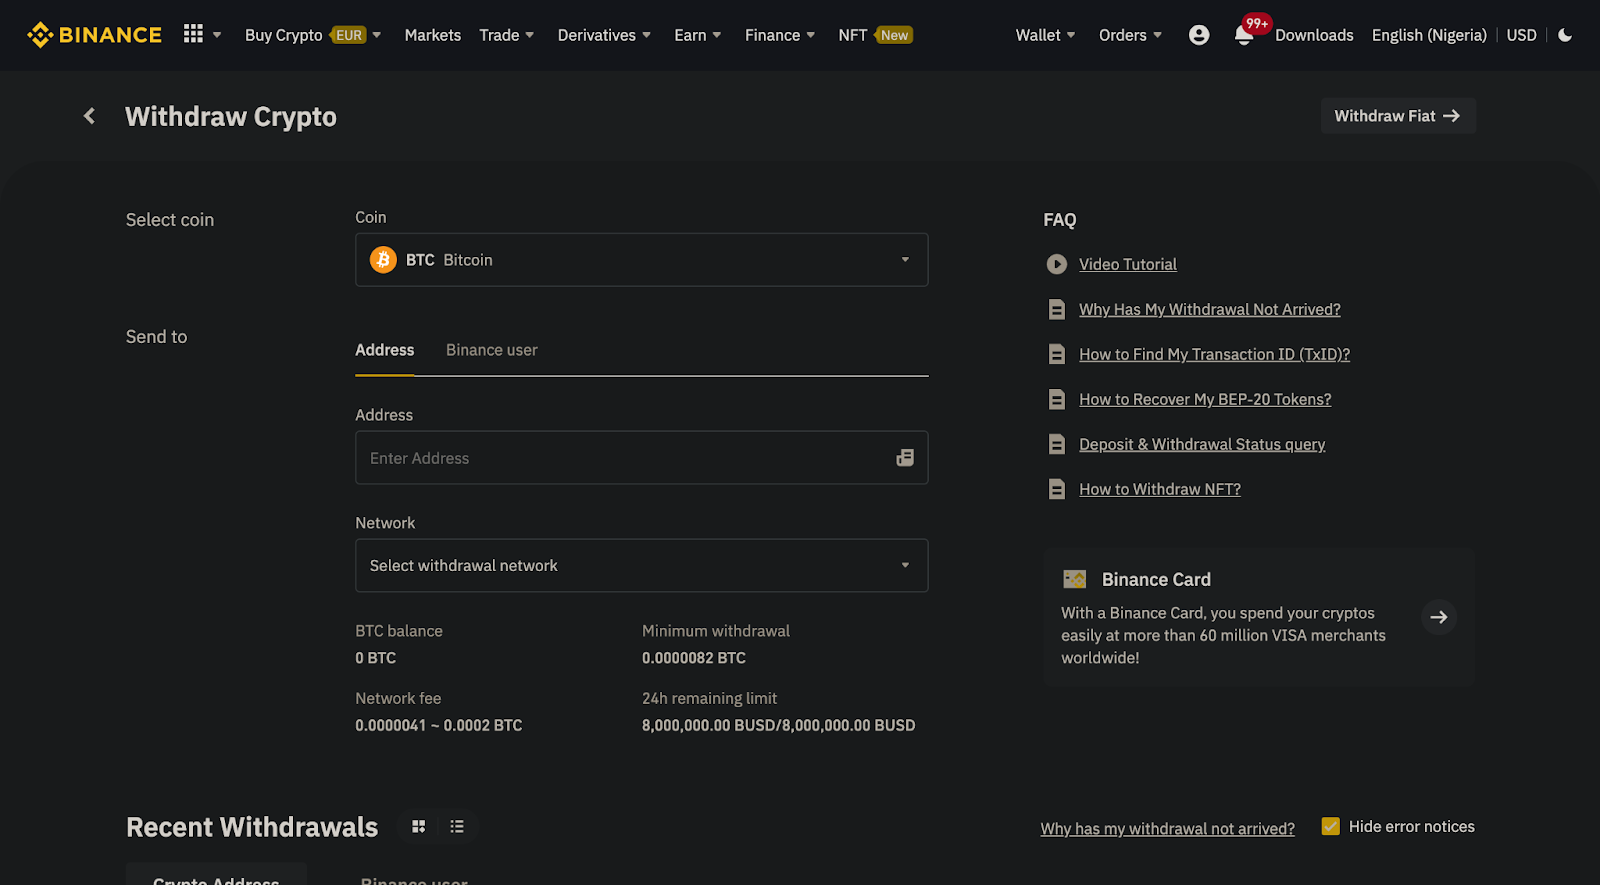Expand the Finance menu

pos(780,35)
